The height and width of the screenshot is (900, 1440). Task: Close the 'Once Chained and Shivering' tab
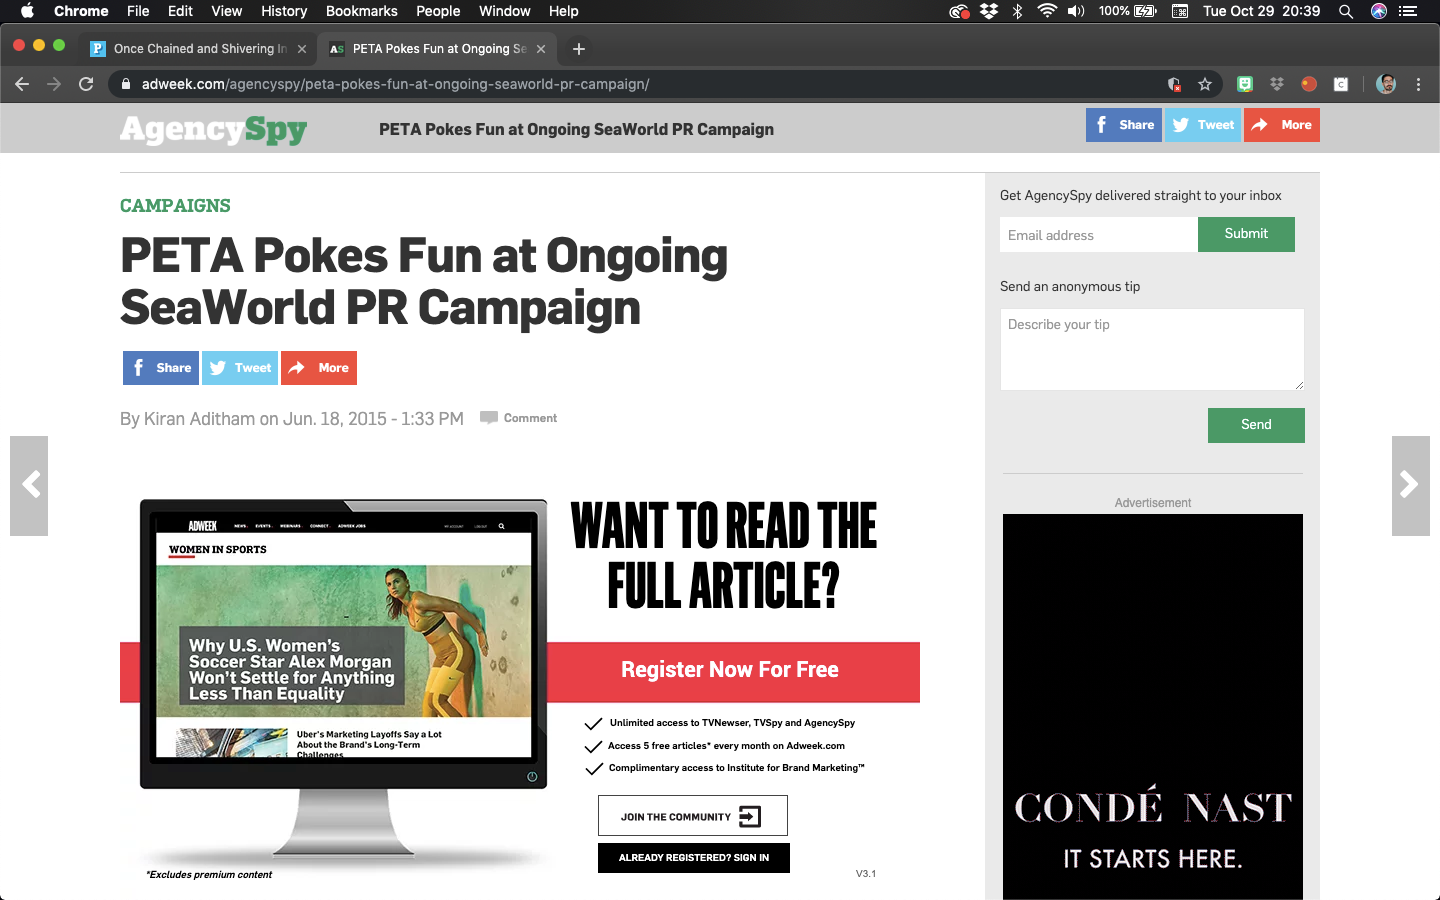(x=302, y=49)
